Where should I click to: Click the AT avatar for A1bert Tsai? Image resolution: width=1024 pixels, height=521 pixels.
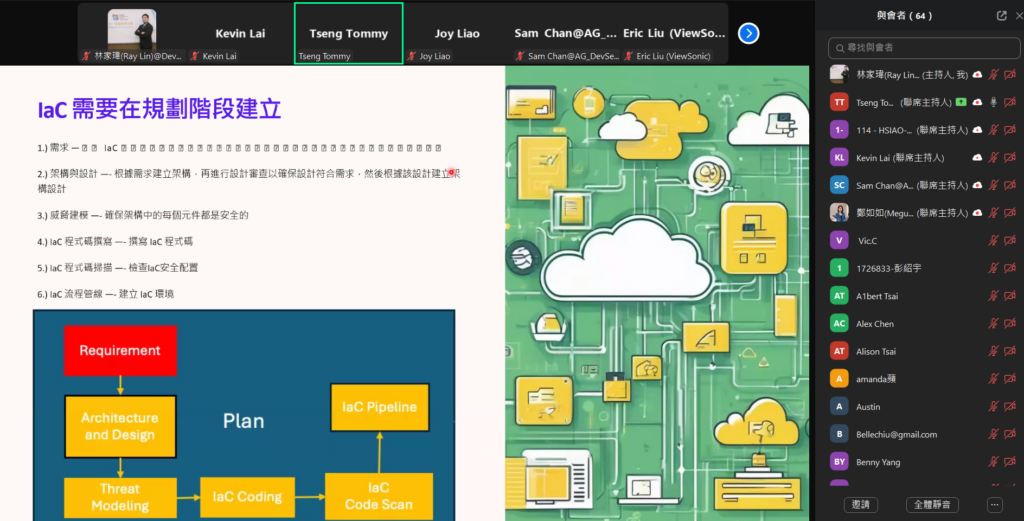[839, 296]
